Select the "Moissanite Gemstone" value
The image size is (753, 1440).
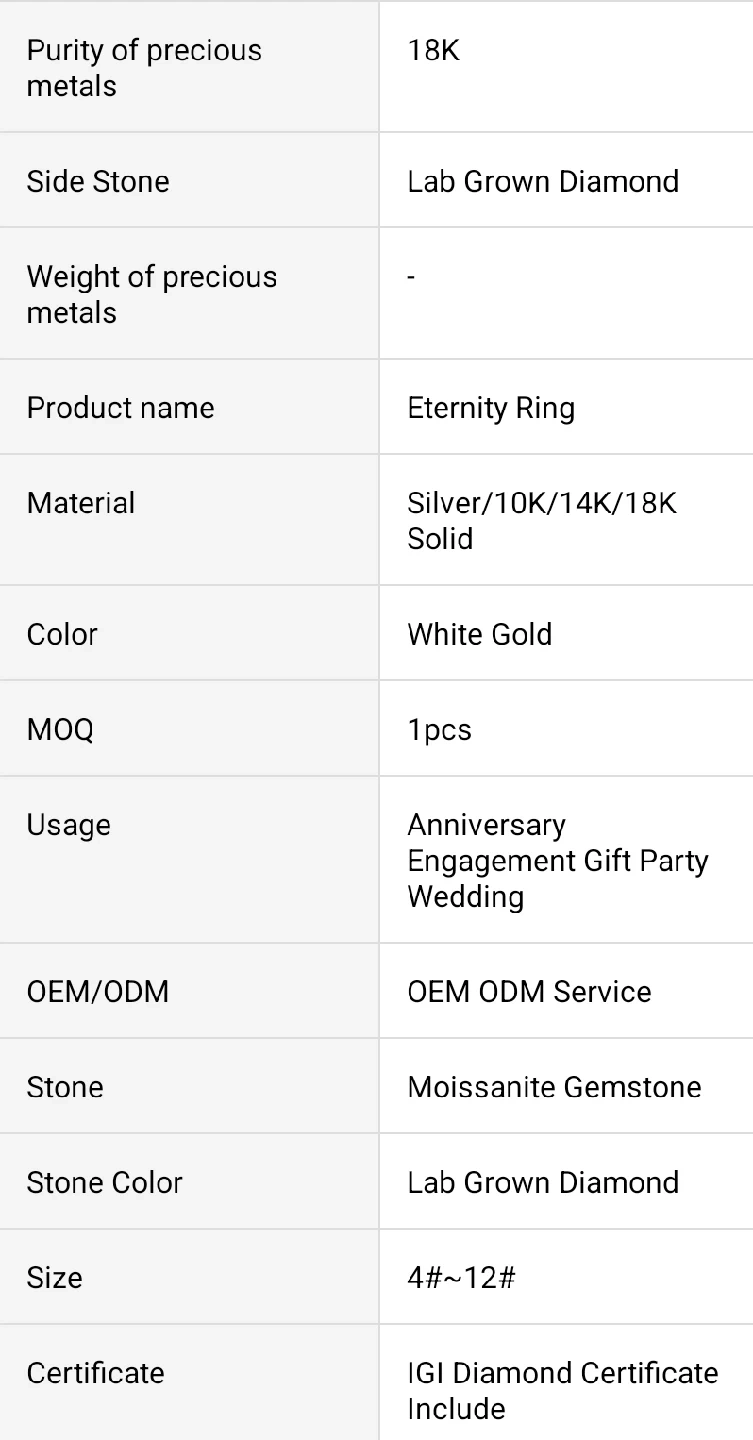(x=554, y=1087)
